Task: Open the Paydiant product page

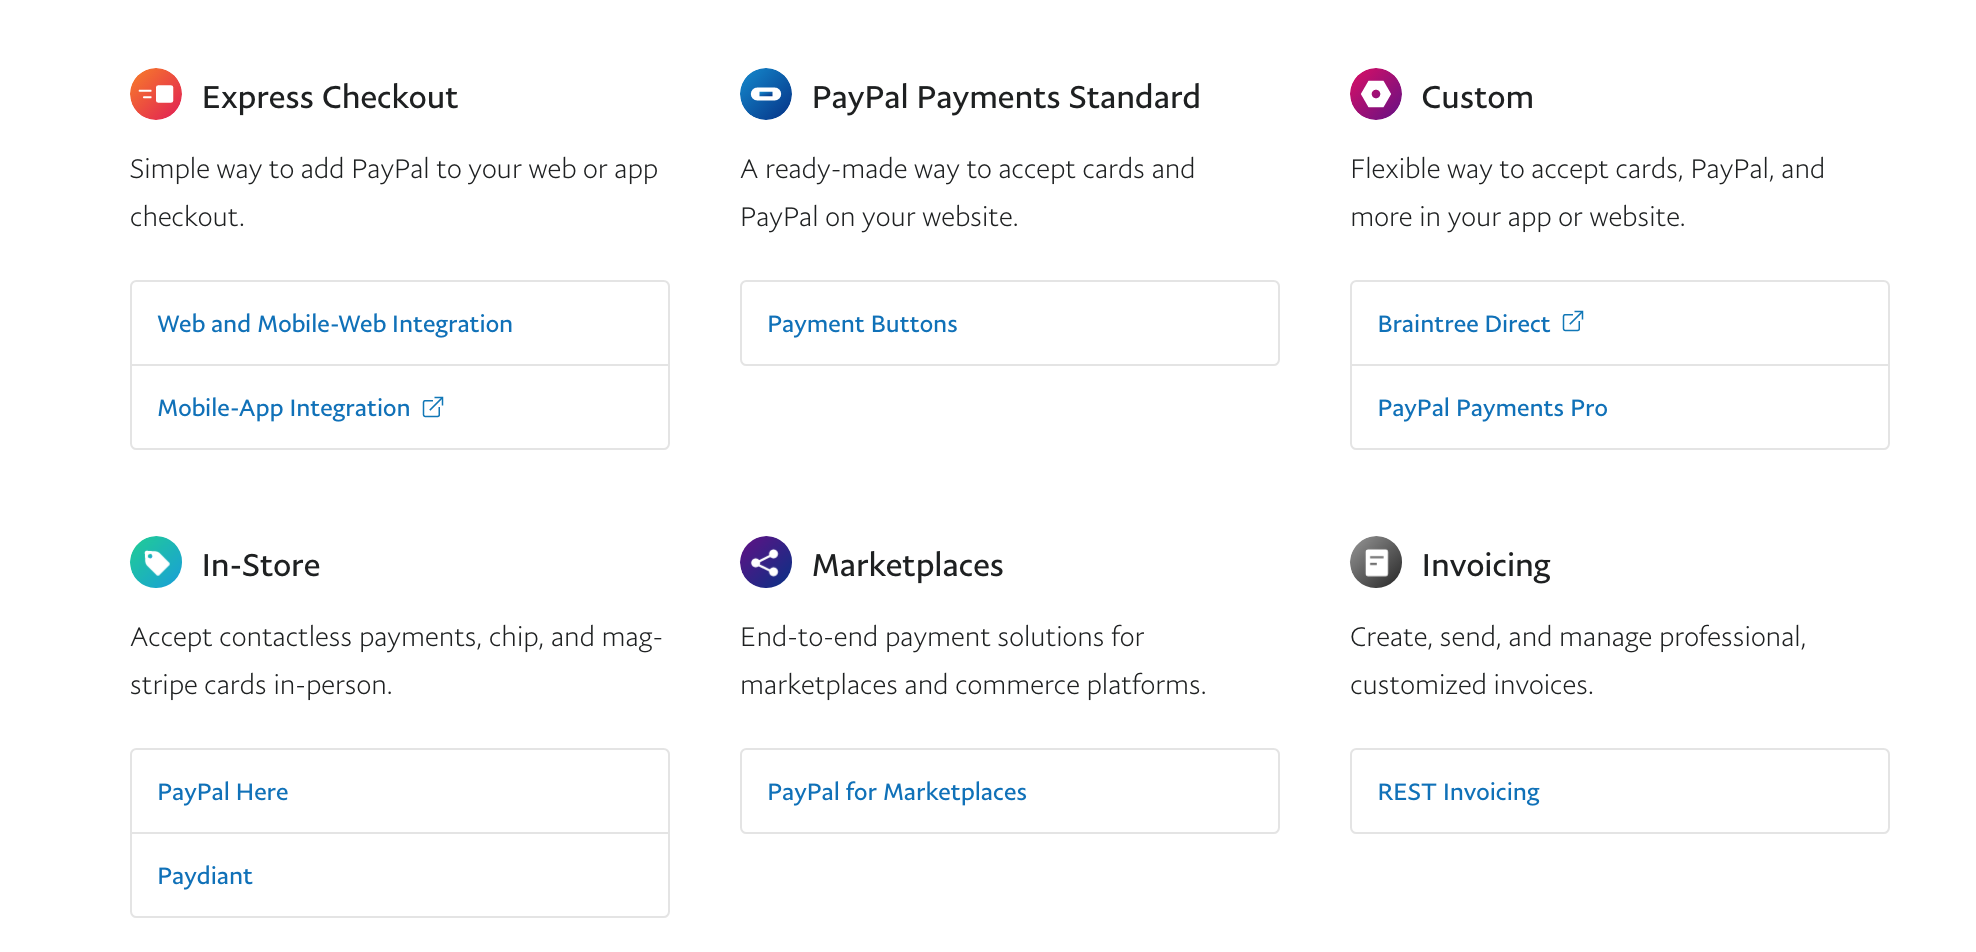Action: click(x=205, y=875)
